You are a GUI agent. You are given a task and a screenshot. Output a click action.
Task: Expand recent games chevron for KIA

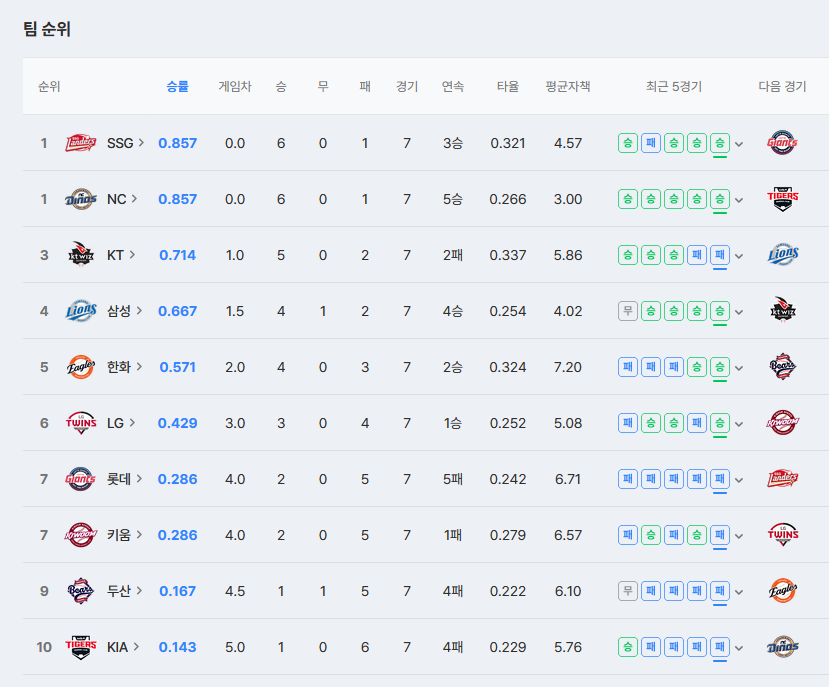tap(739, 648)
